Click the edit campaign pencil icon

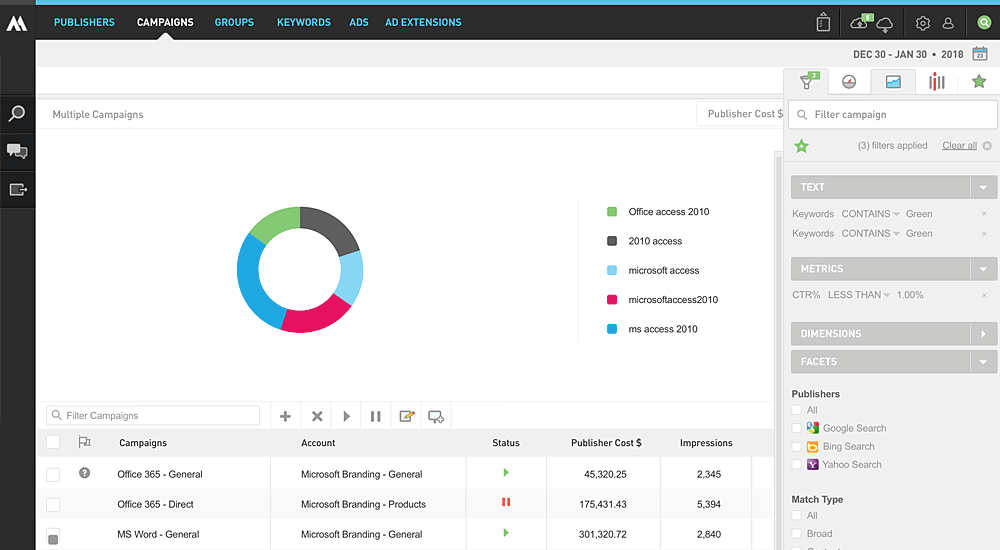click(406, 416)
